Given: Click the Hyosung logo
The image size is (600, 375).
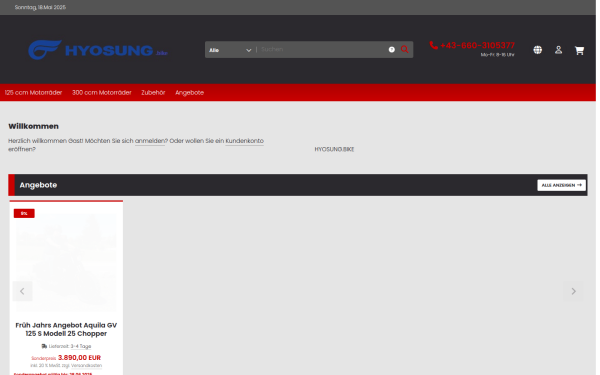Looking at the screenshot, I should [x=98, y=50].
